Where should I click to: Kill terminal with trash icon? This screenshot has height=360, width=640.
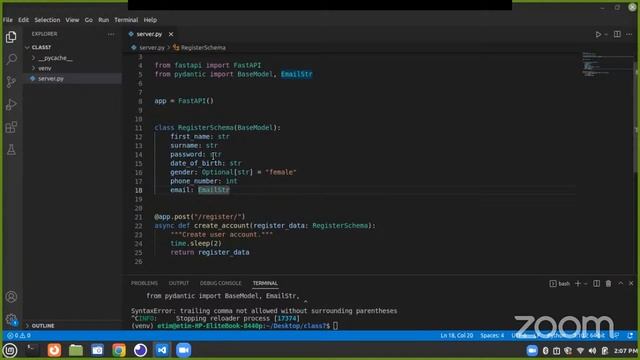(x=608, y=283)
